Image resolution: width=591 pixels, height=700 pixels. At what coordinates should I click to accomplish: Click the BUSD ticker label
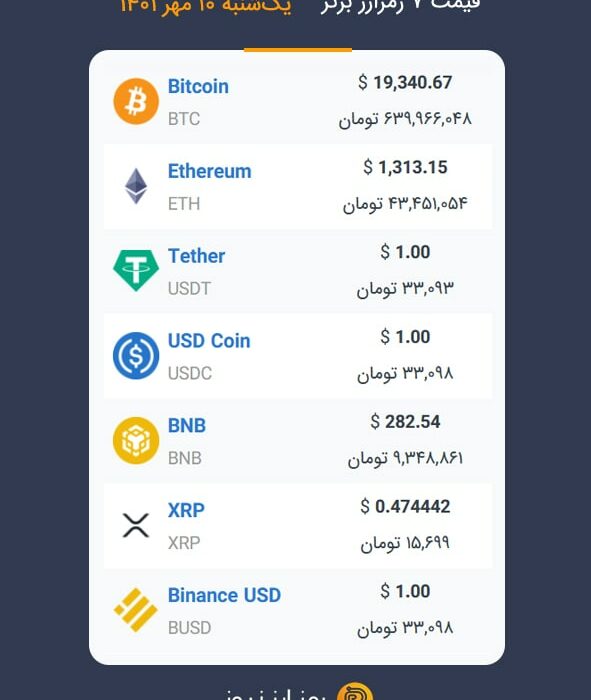(x=189, y=628)
